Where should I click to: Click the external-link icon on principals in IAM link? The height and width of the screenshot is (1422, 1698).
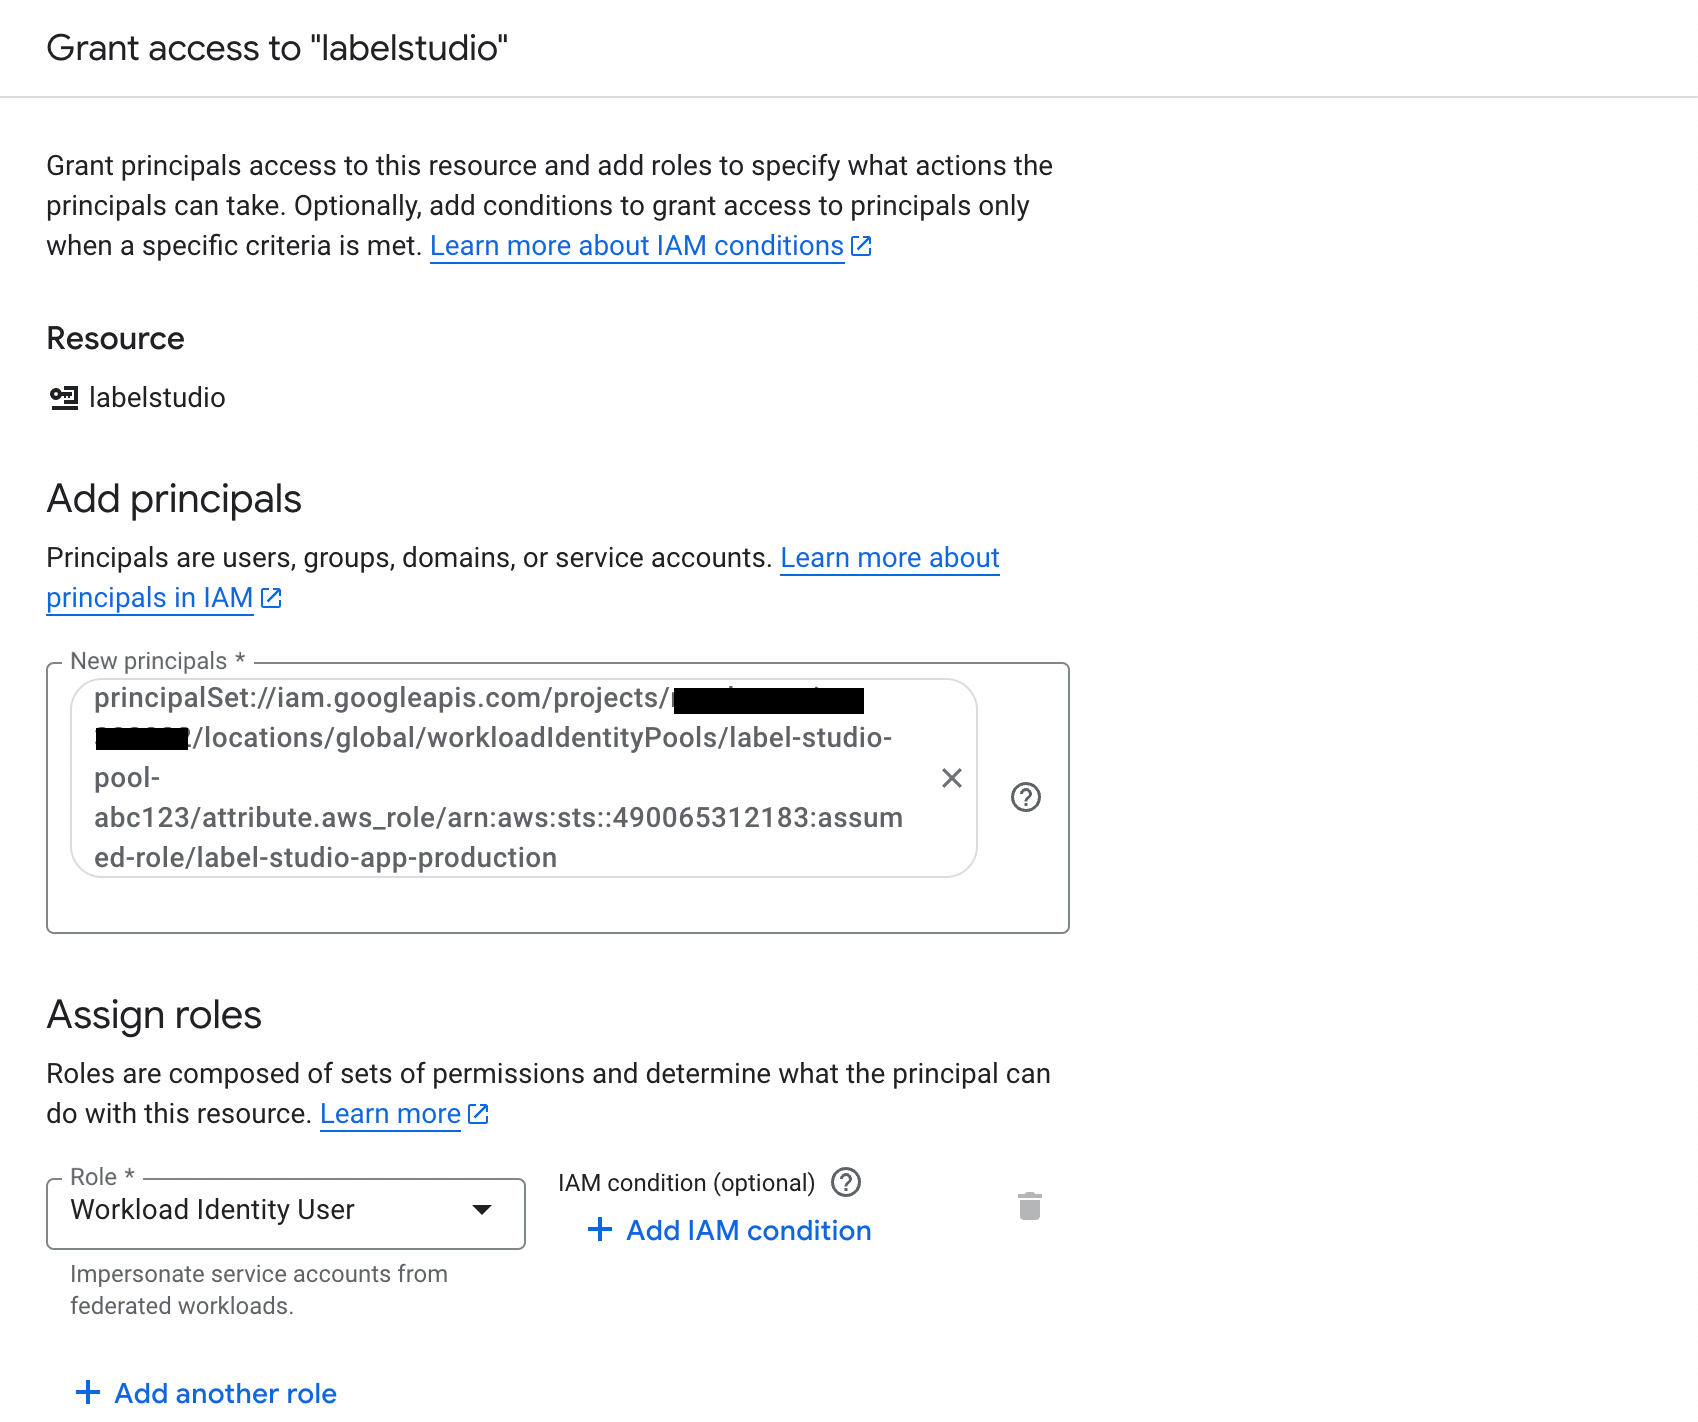pyautogui.click(x=270, y=598)
